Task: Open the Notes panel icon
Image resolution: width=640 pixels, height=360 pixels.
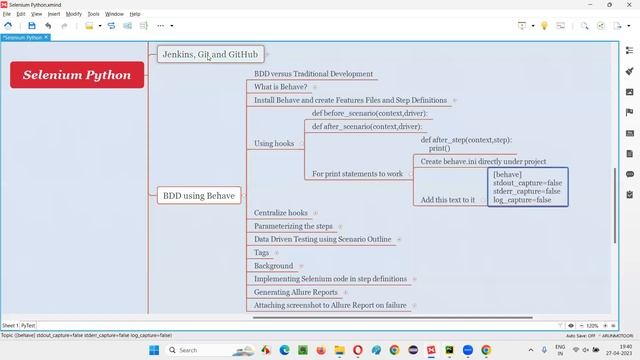Action: pos(630,153)
